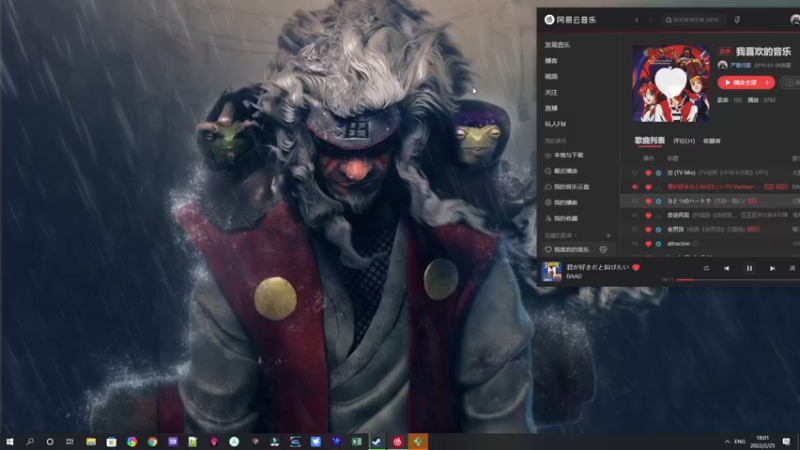
Task: Play all songs with the red 播放全部 button
Action: (x=740, y=83)
